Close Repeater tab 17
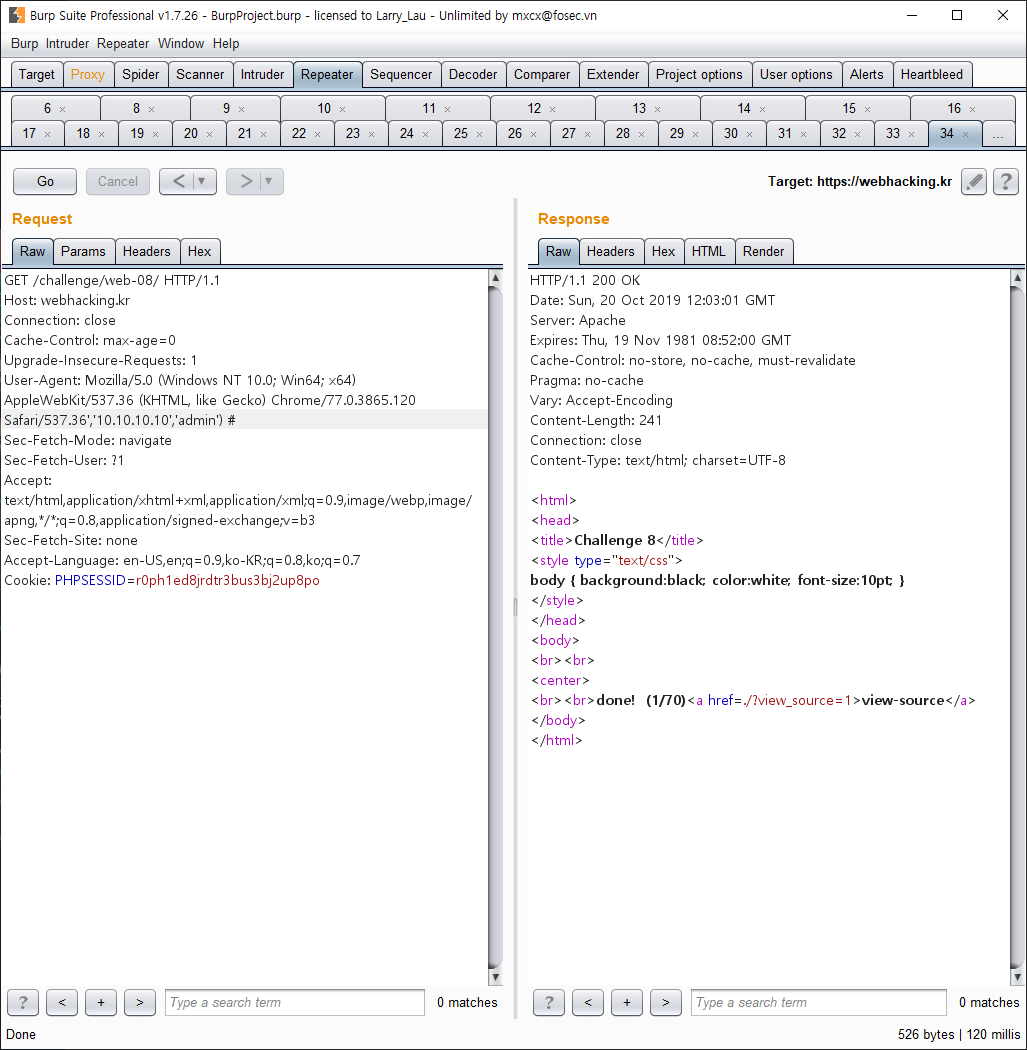This screenshot has width=1027, height=1050. coord(48,135)
